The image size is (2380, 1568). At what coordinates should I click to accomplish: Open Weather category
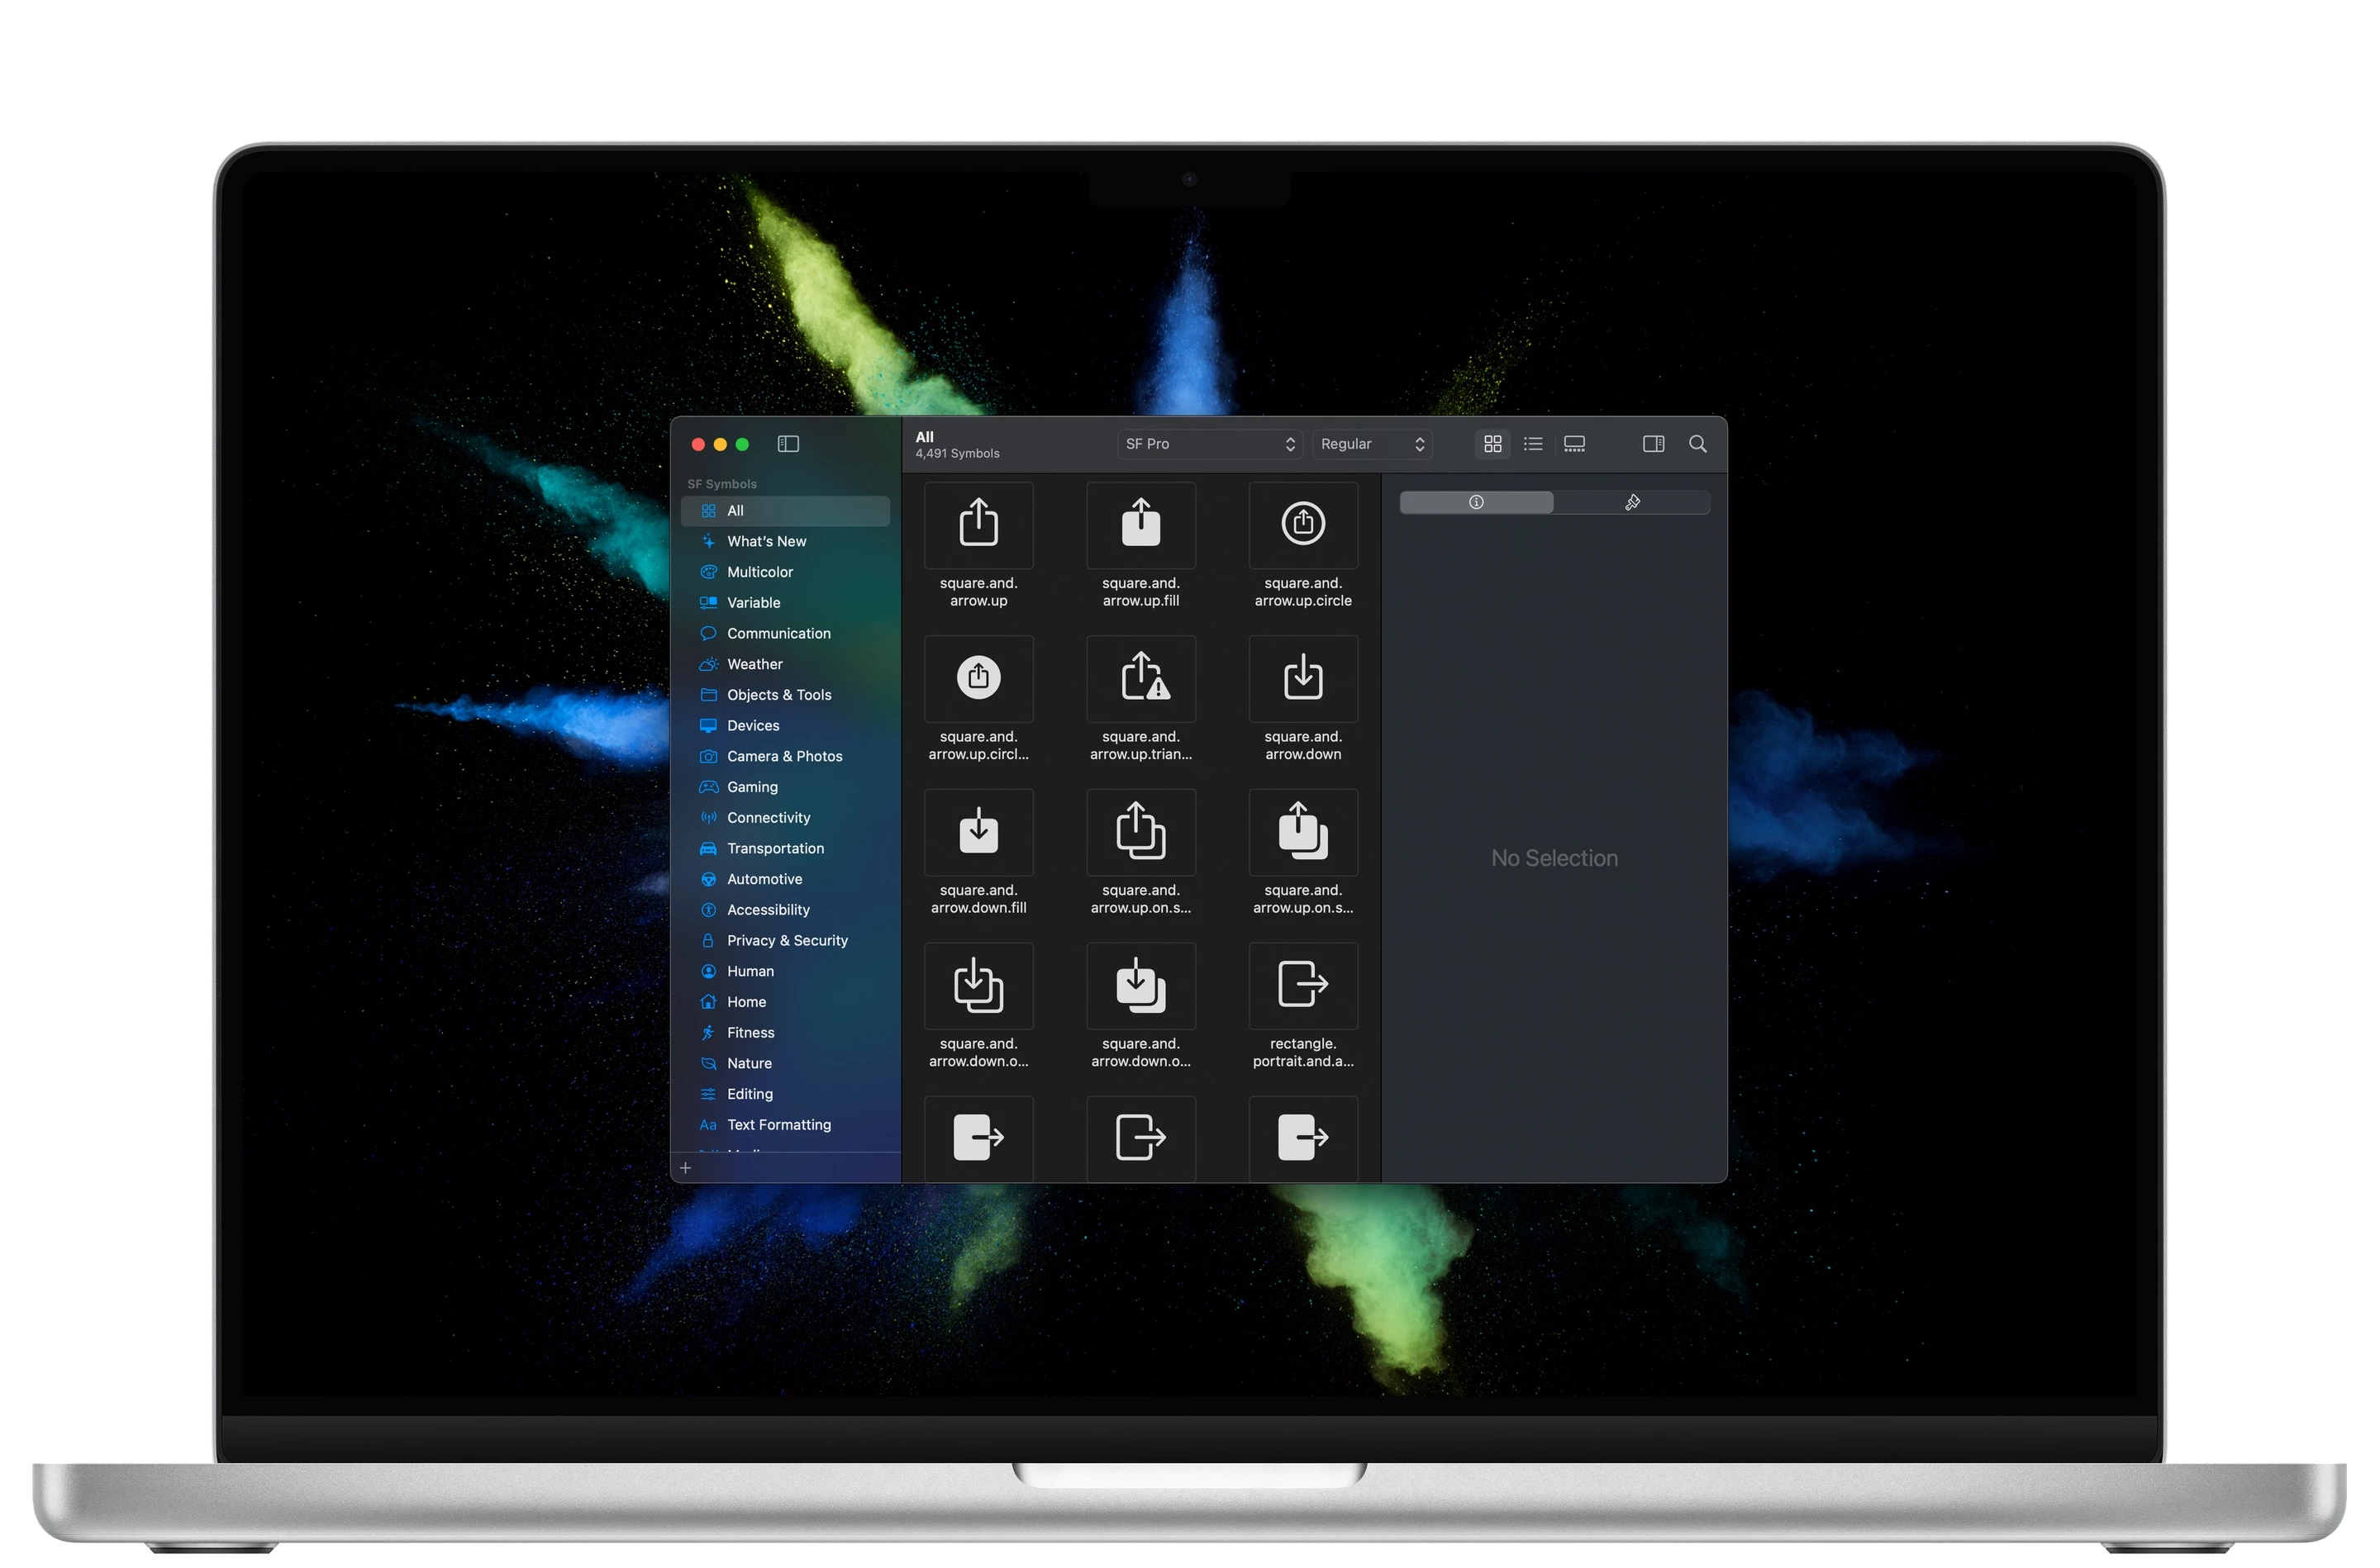point(785,664)
